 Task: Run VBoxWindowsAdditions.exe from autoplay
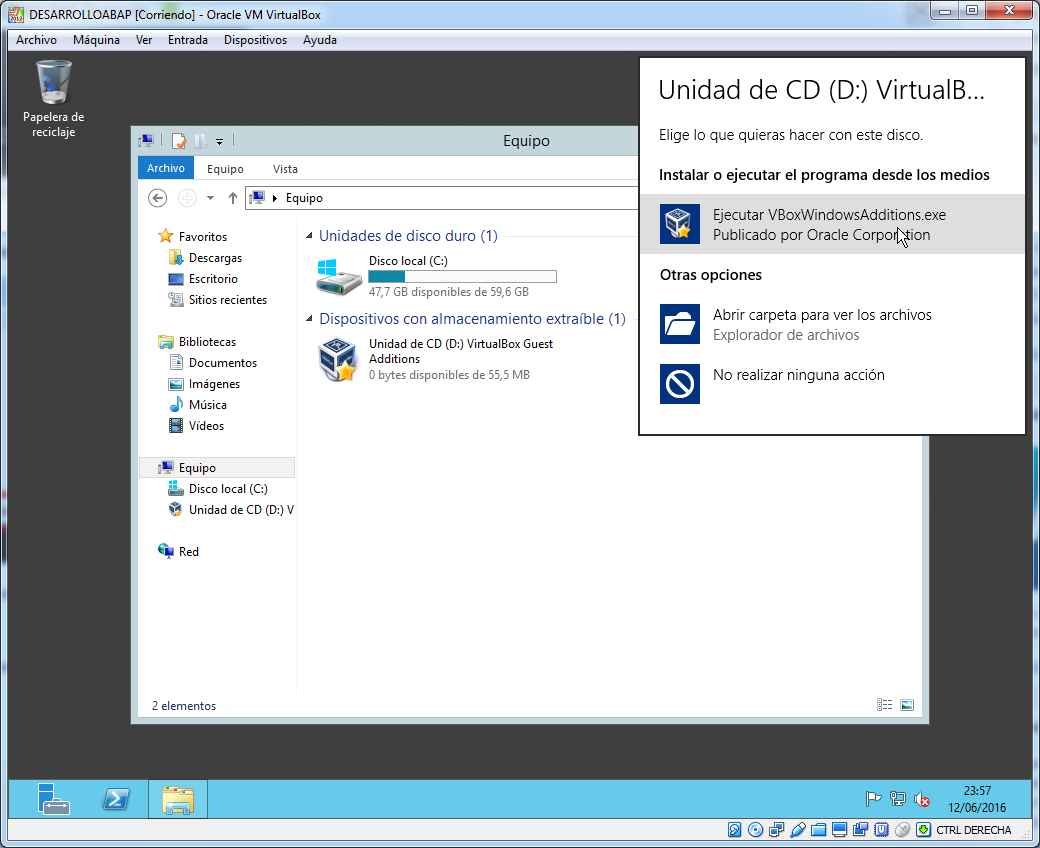(832, 224)
